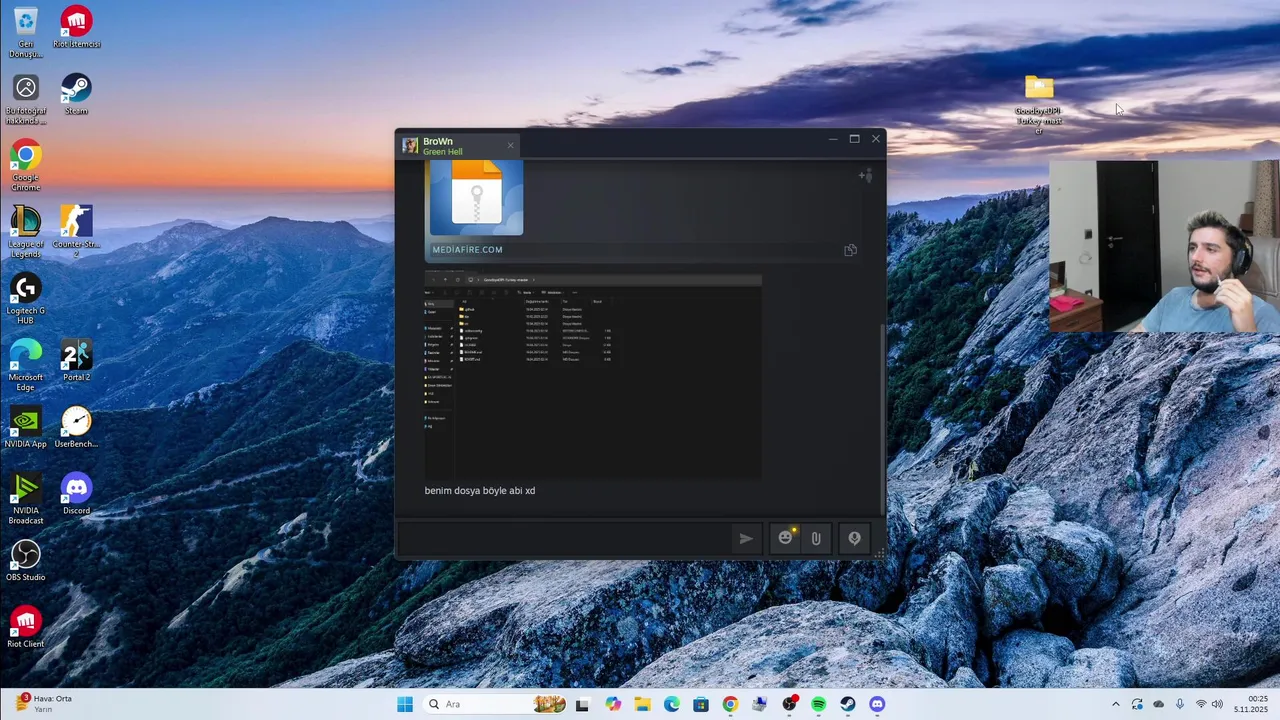Launch Copilot from the taskbar
This screenshot has height=720, width=1280.
point(612,704)
